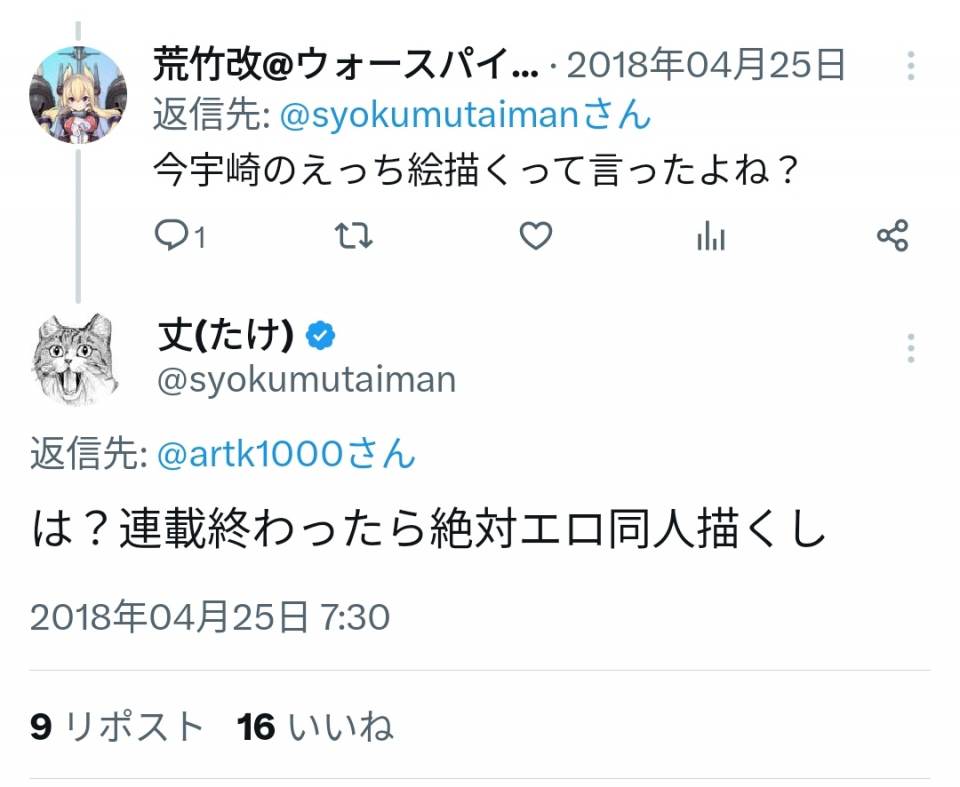Open the anime girl profile avatar

point(79,93)
